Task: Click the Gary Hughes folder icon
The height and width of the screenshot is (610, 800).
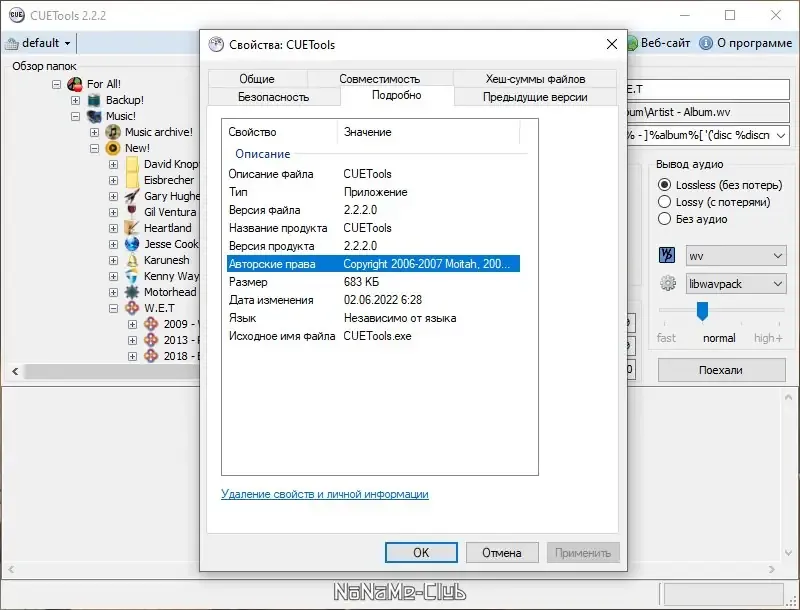Action: [132, 196]
